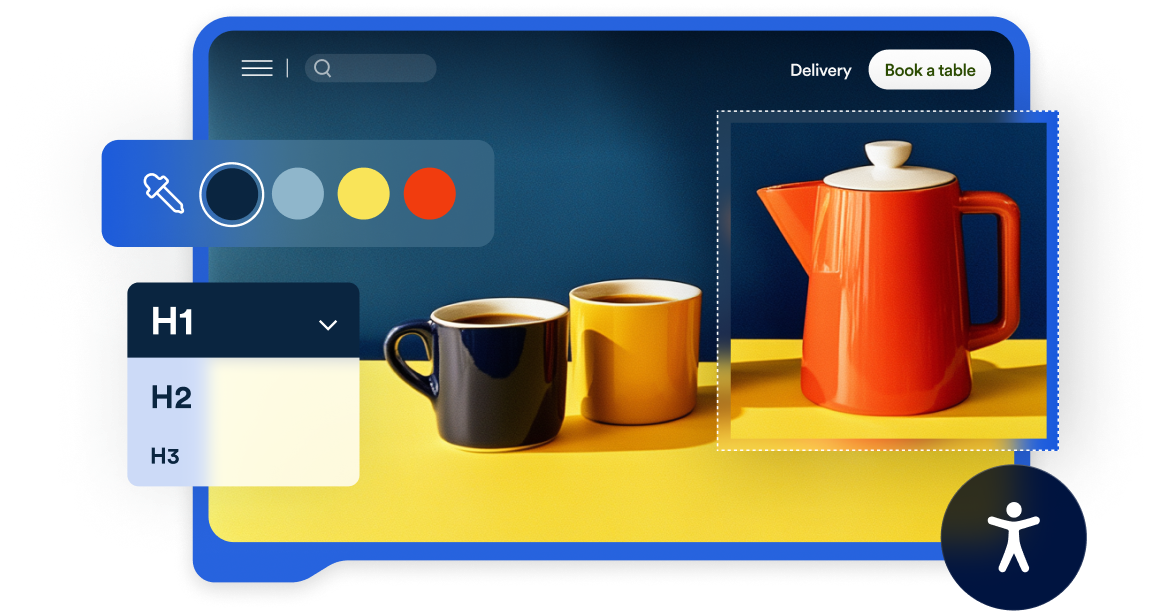Image resolution: width=1149 pixels, height=611 pixels.
Task: Choose H3 from the heading list
Action: point(165,456)
